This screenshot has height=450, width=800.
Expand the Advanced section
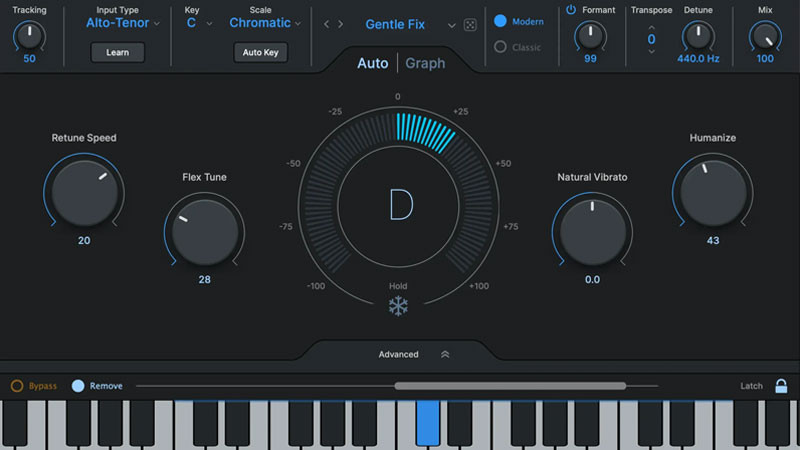click(x=413, y=354)
